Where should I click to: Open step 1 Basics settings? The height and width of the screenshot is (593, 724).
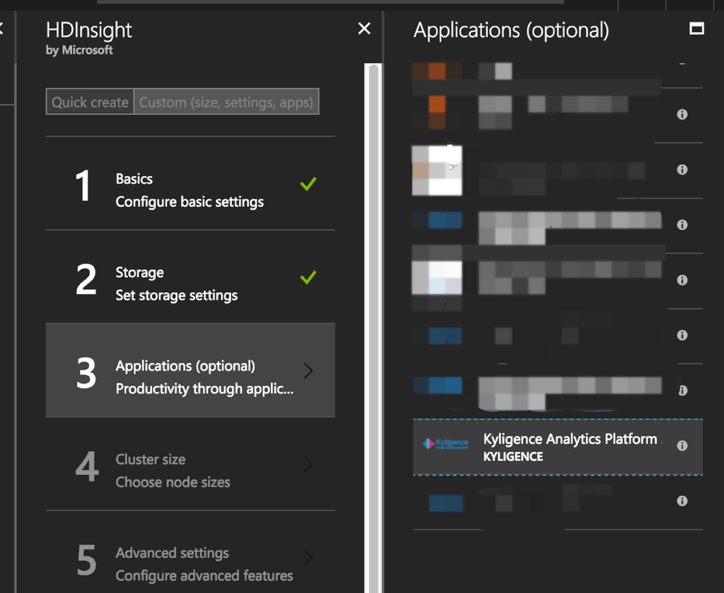pyautogui.click(x=189, y=190)
